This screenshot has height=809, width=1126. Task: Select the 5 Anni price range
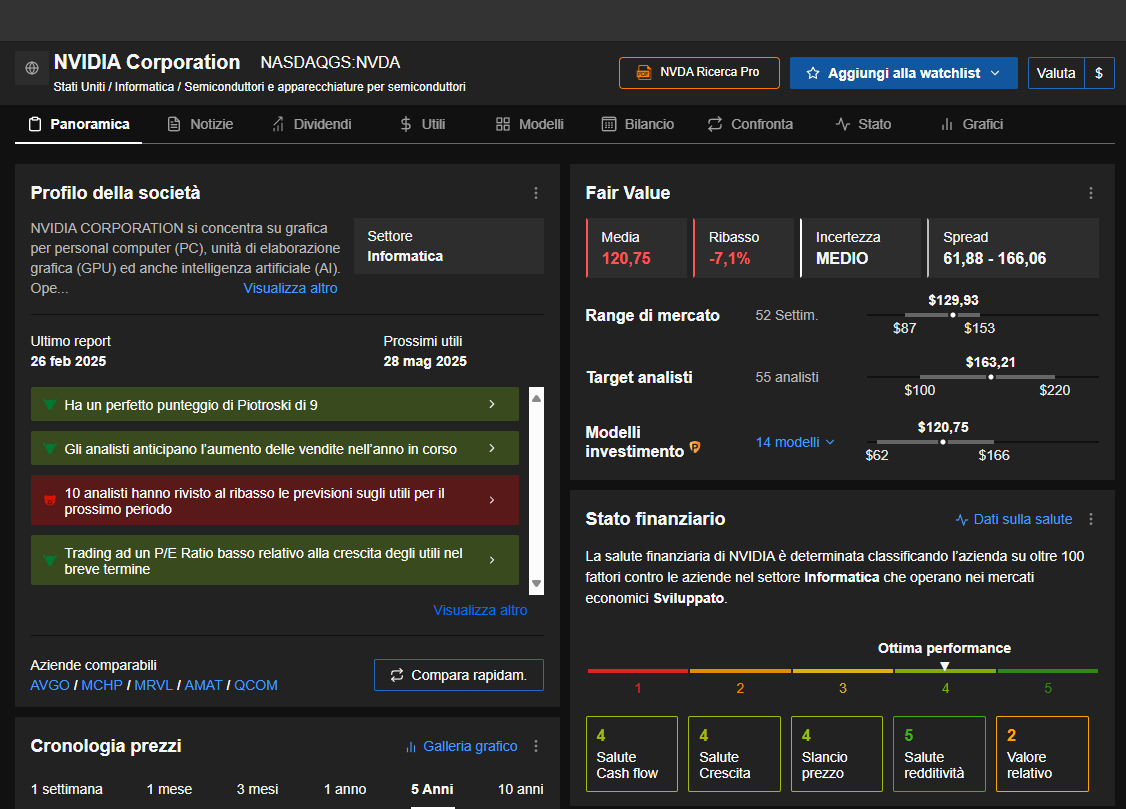(x=432, y=790)
